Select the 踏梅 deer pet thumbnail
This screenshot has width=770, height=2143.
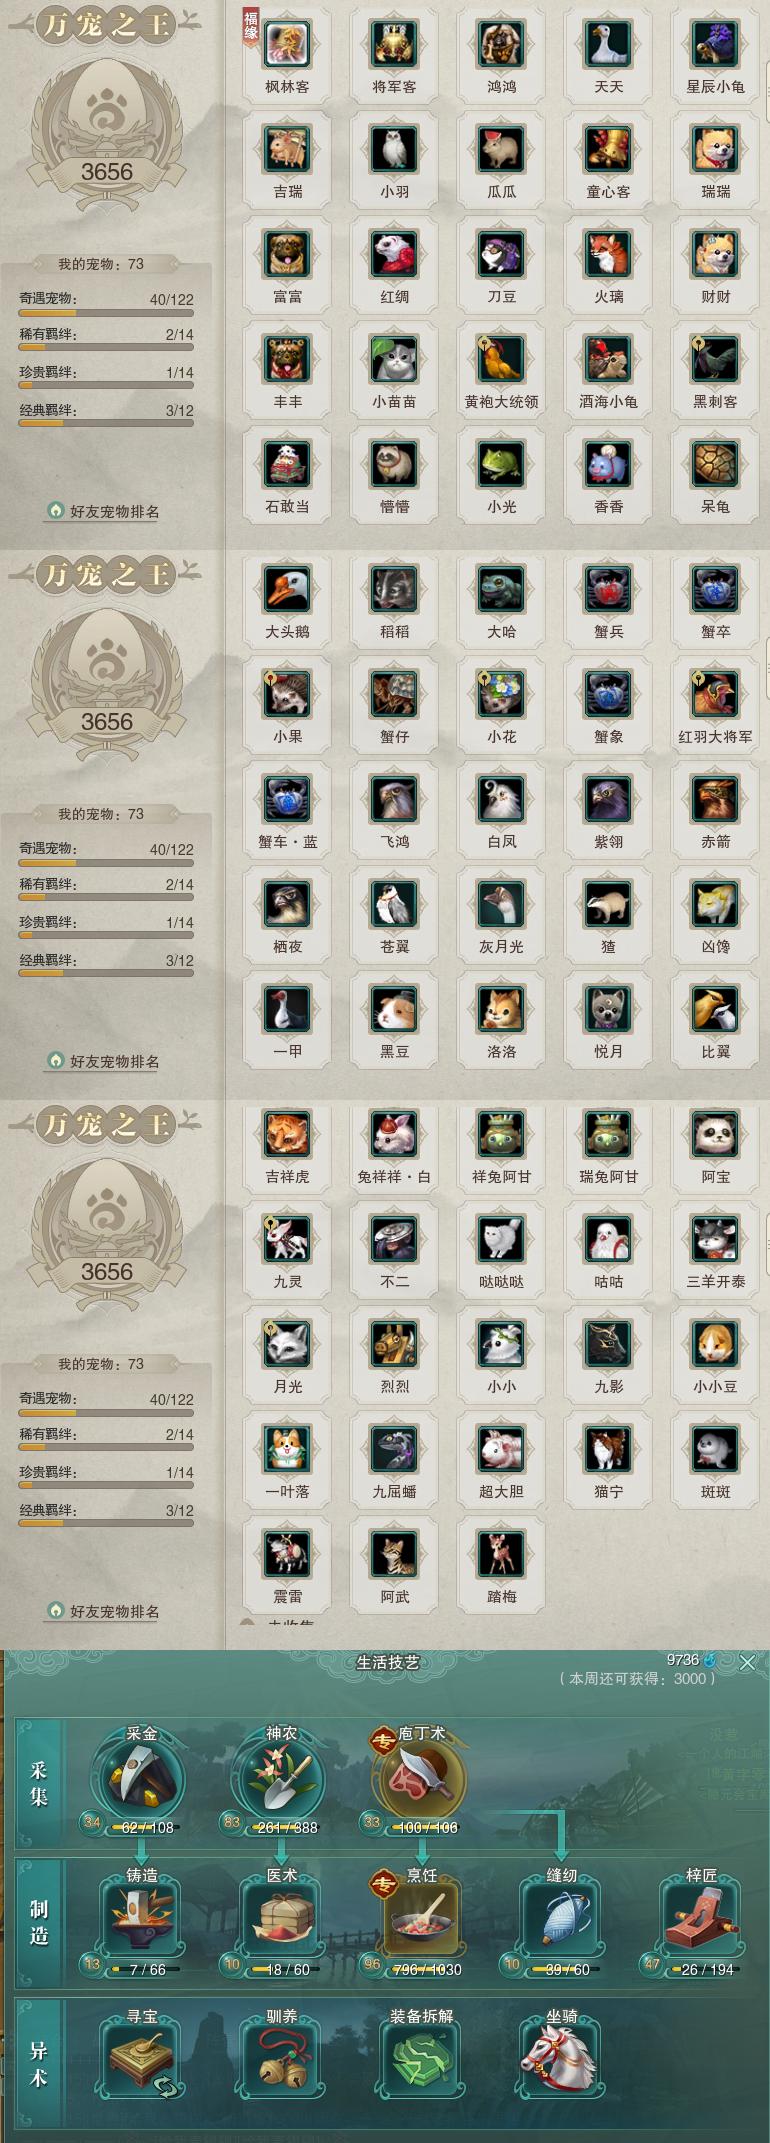502,1554
